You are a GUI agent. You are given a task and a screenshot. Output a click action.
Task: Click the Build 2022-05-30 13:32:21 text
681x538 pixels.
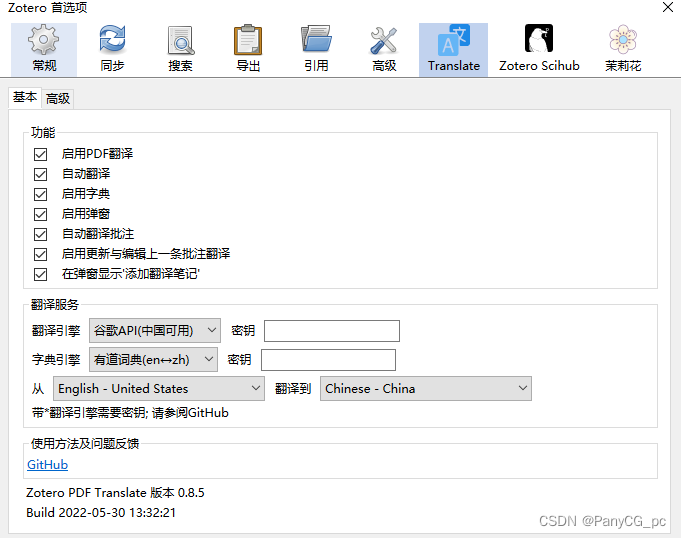101,512
